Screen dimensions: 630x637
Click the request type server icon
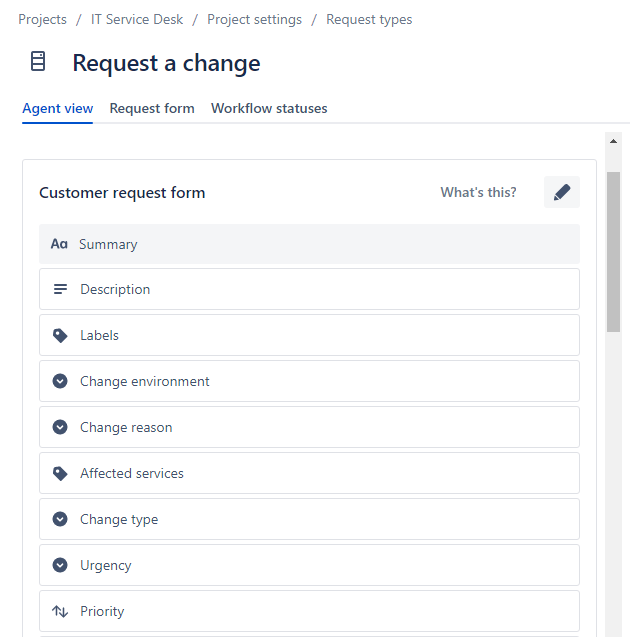coord(38,61)
